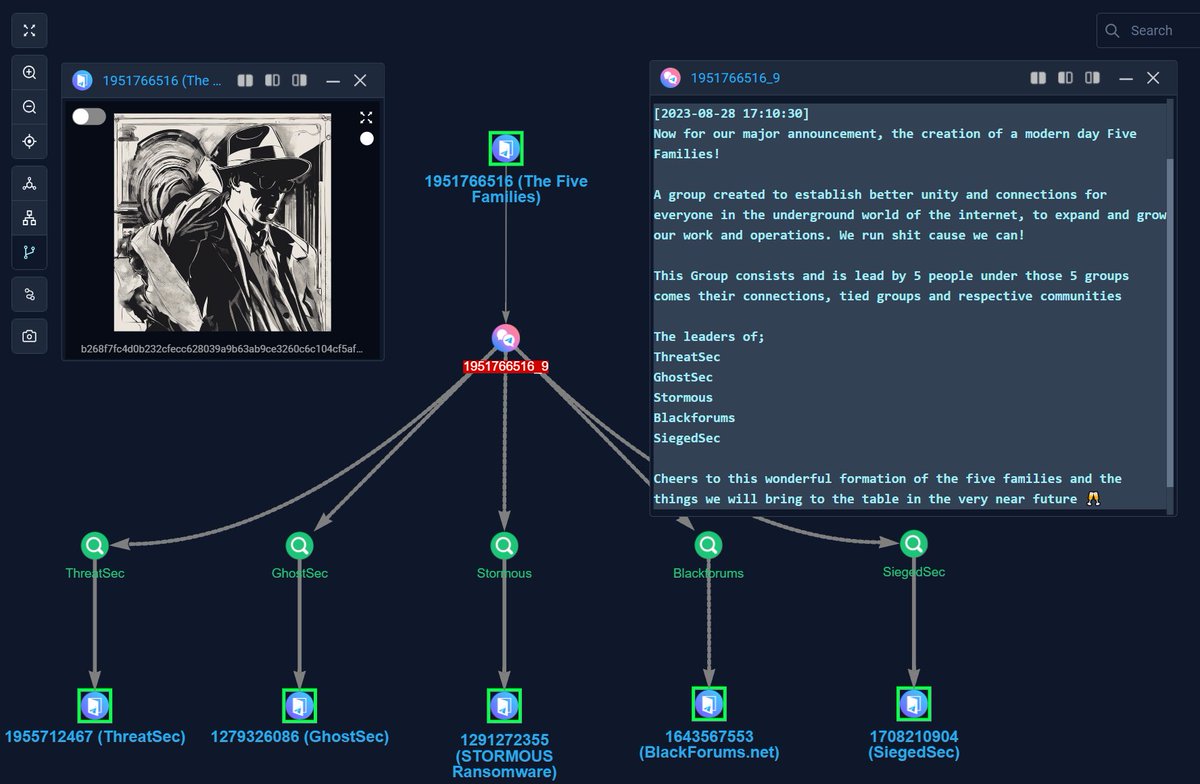Minimize the image preview panel
This screenshot has height=784, width=1200.
click(334, 80)
